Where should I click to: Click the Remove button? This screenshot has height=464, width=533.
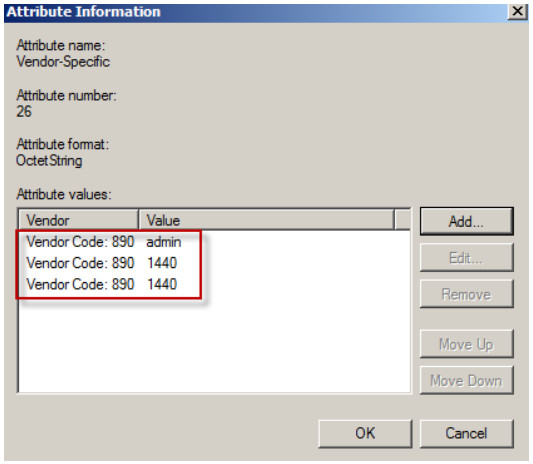(466, 294)
